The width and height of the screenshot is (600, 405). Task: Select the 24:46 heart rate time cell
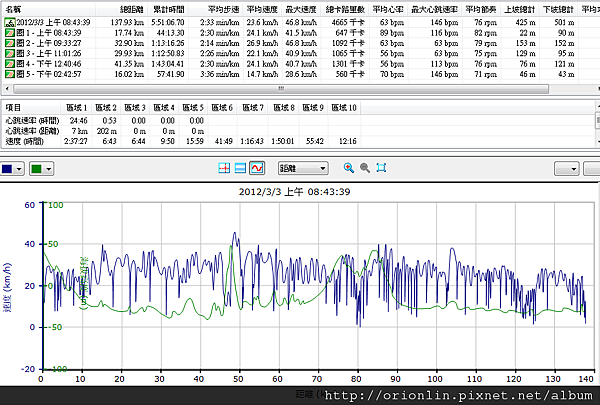coord(79,121)
